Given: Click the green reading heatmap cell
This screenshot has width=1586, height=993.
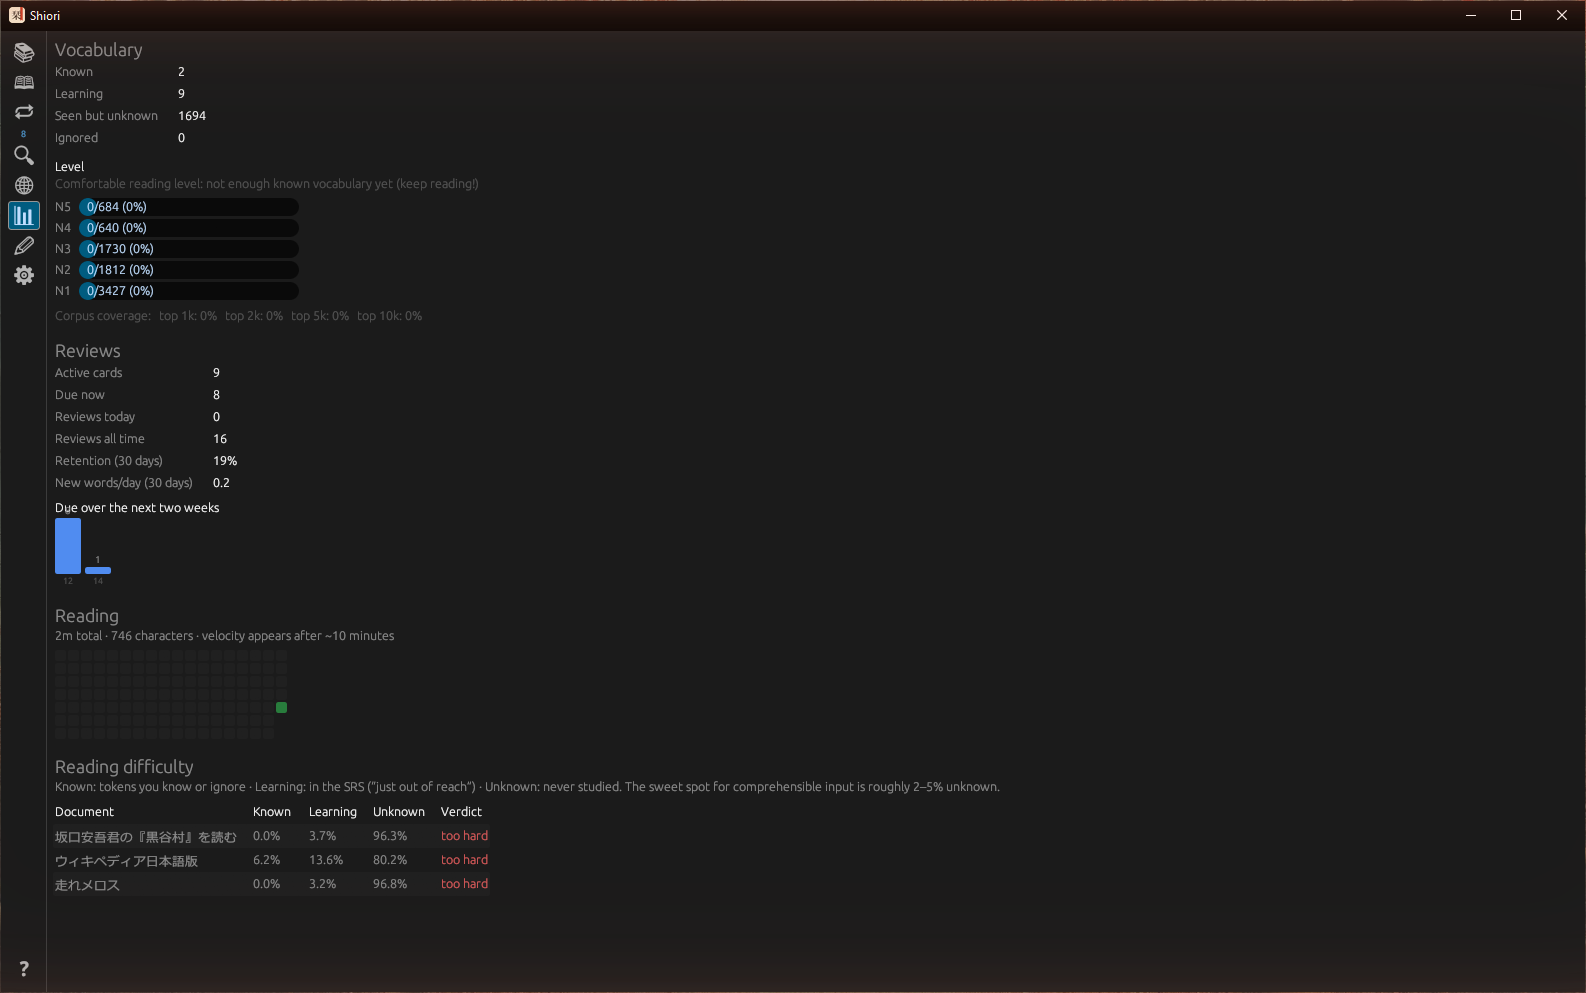Looking at the screenshot, I should pyautogui.click(x=282, y=707).
